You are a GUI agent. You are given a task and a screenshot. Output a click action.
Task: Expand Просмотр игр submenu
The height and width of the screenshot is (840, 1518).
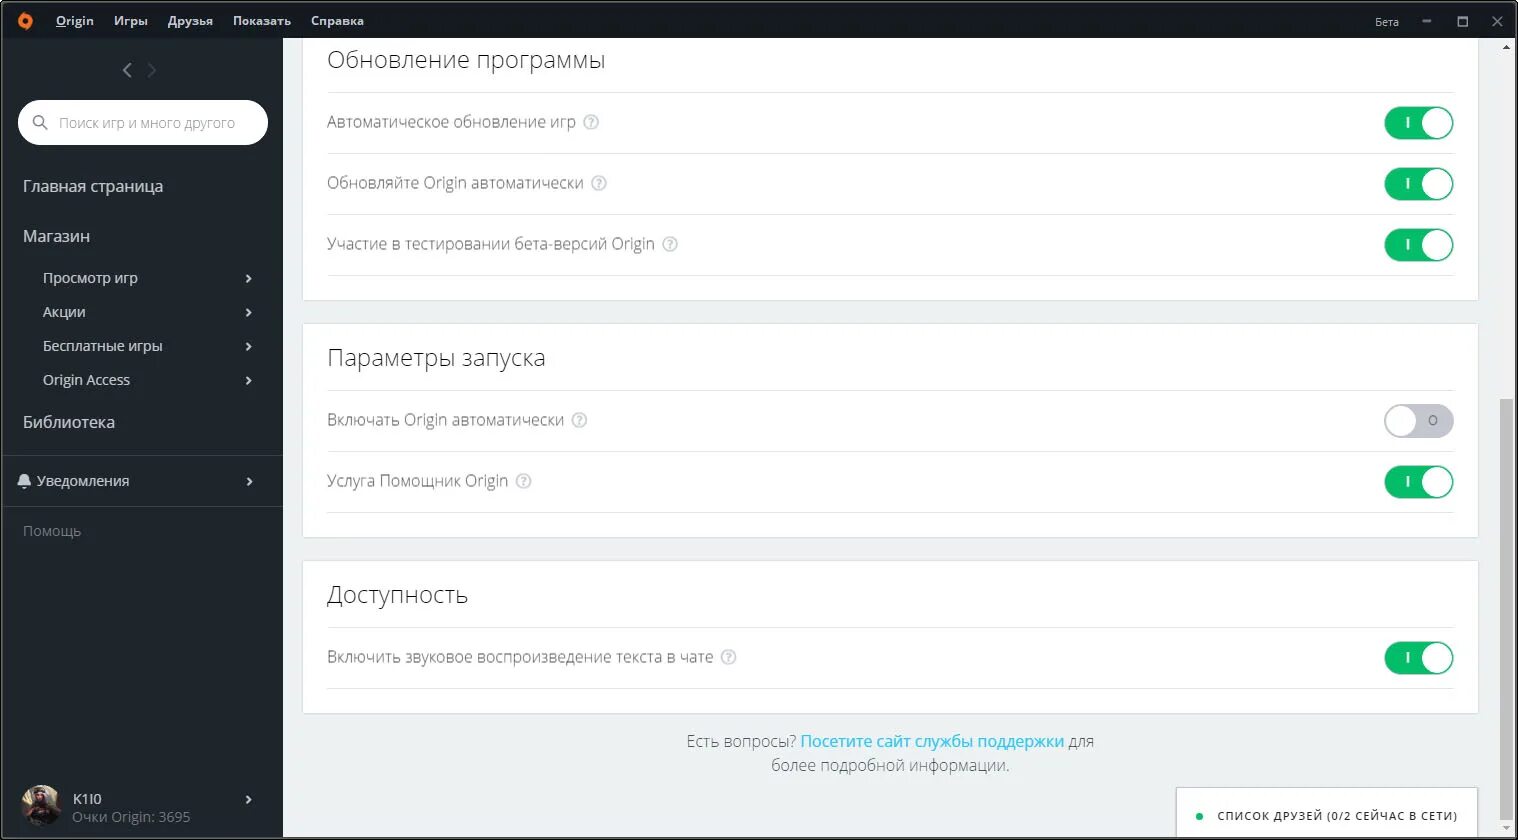point(249,278)
